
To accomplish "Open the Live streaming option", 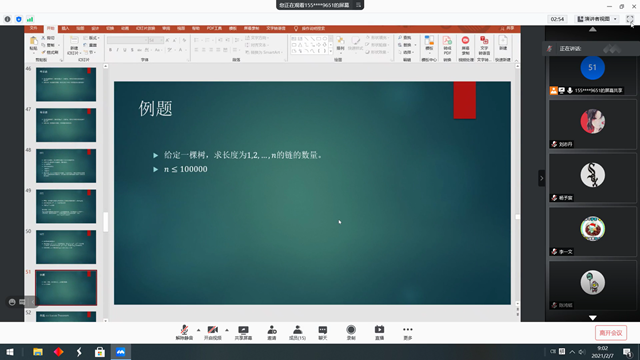I will pos(379,332).
